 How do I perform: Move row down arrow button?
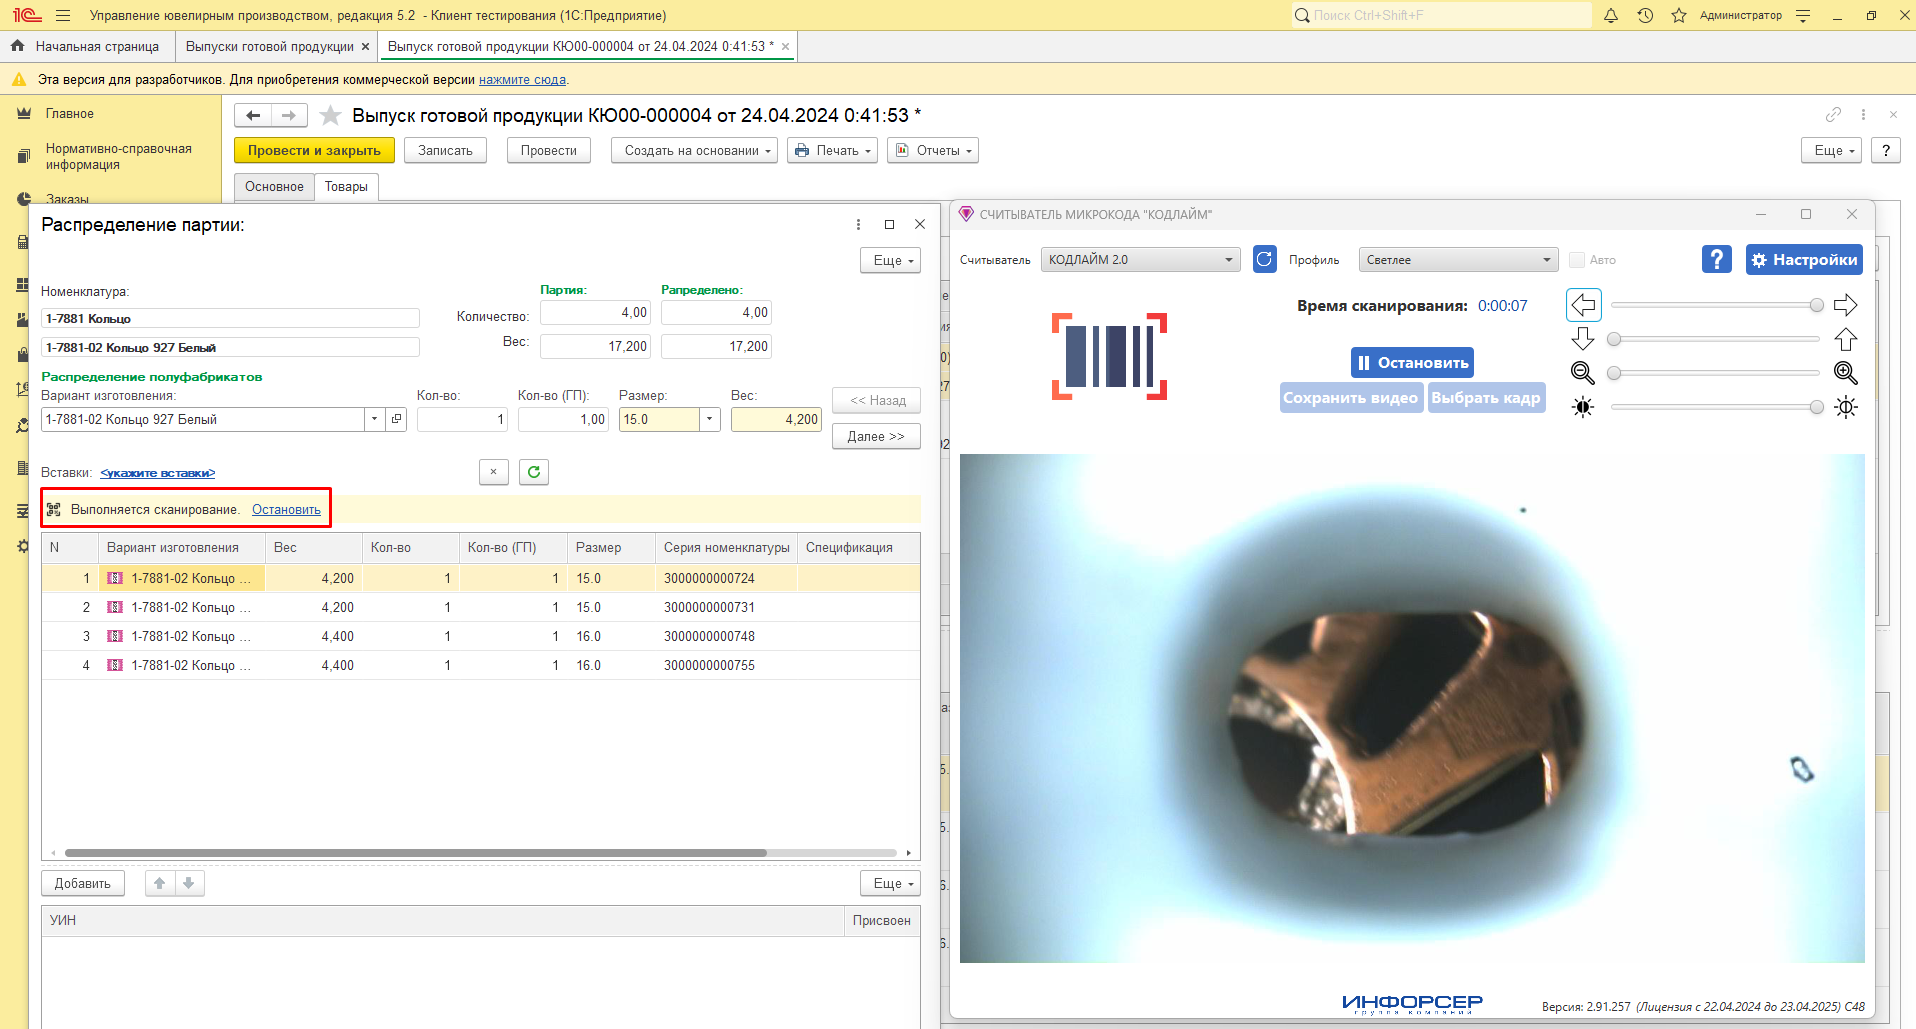189,883
